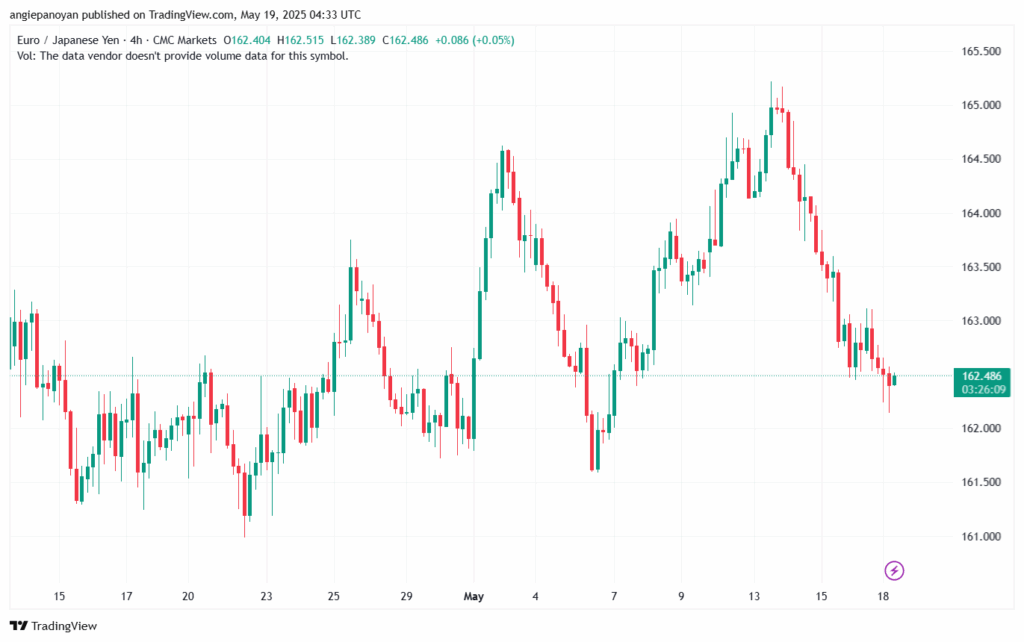Select the Vol indicator message in the legend
This screenshot has height=642, width=1024.
[183, 56]
